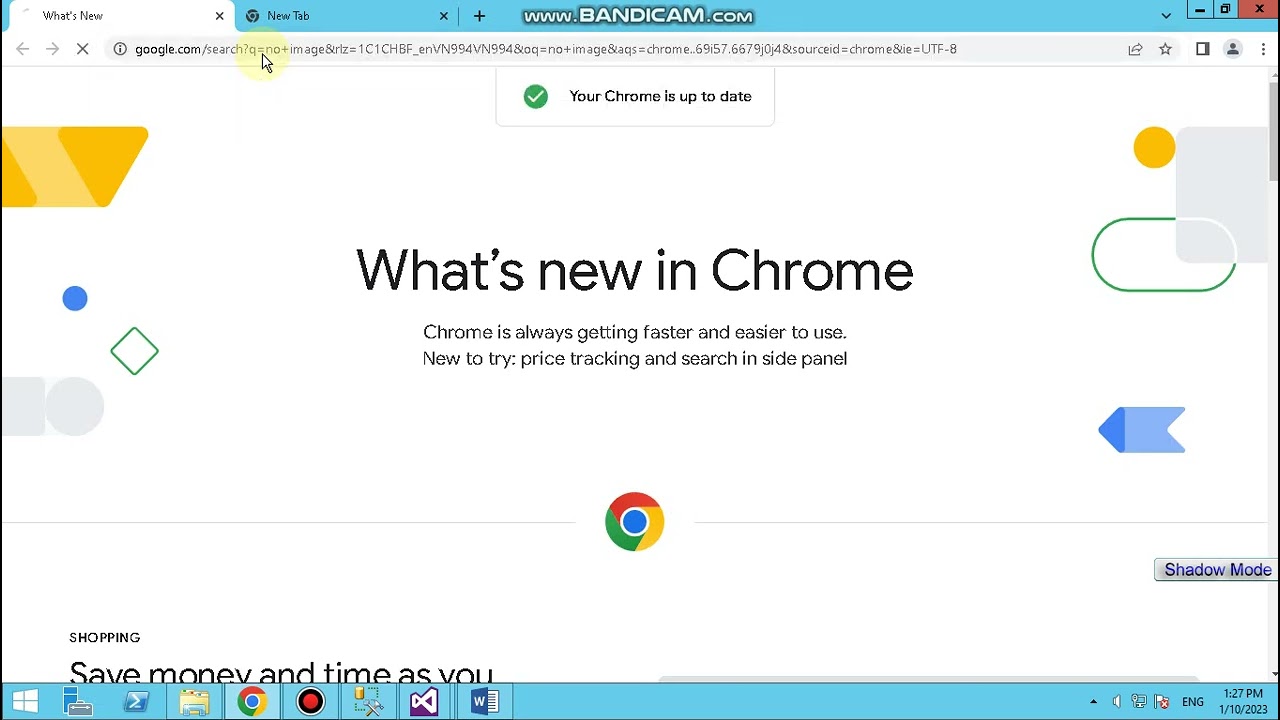Open Chrome side panel

point(1203,49)
